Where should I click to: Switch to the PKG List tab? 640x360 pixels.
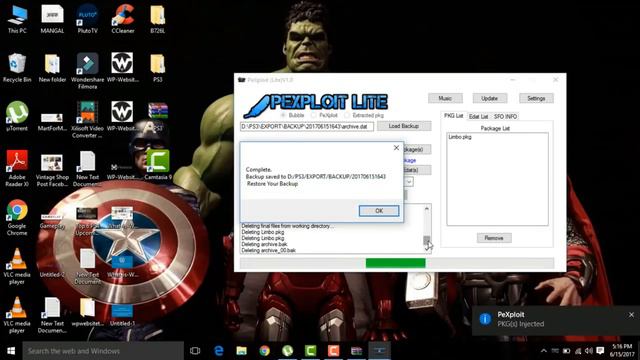pos(453,116)
